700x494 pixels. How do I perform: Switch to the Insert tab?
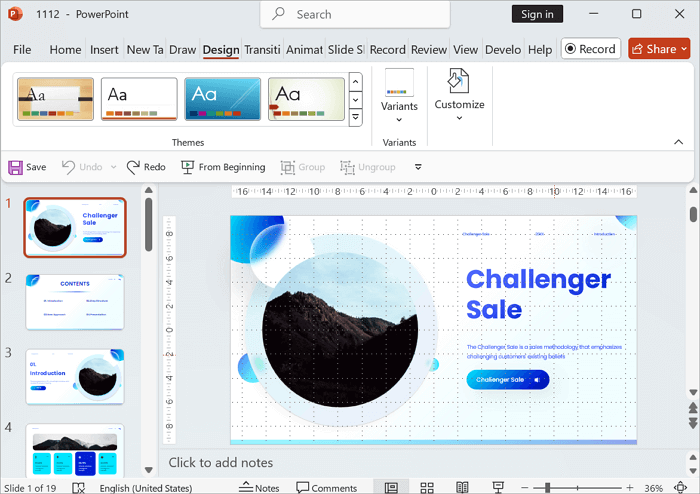tap(104, 50)
